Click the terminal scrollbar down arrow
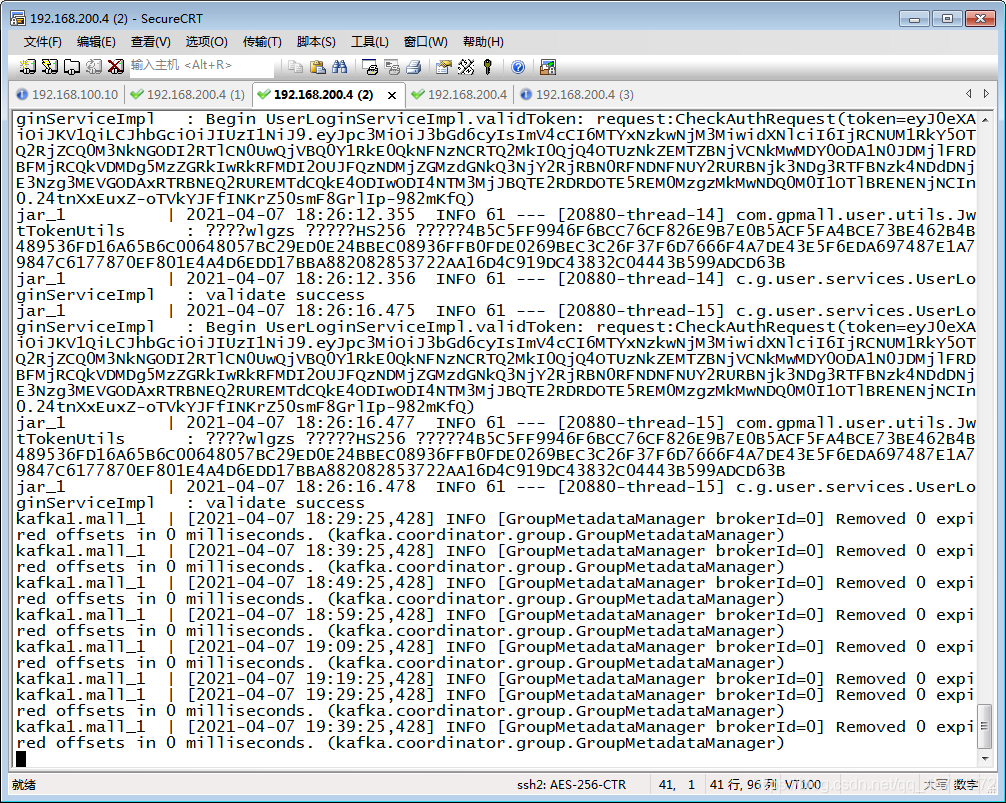The image size is (1006, 803). click(x=985, y=758)
